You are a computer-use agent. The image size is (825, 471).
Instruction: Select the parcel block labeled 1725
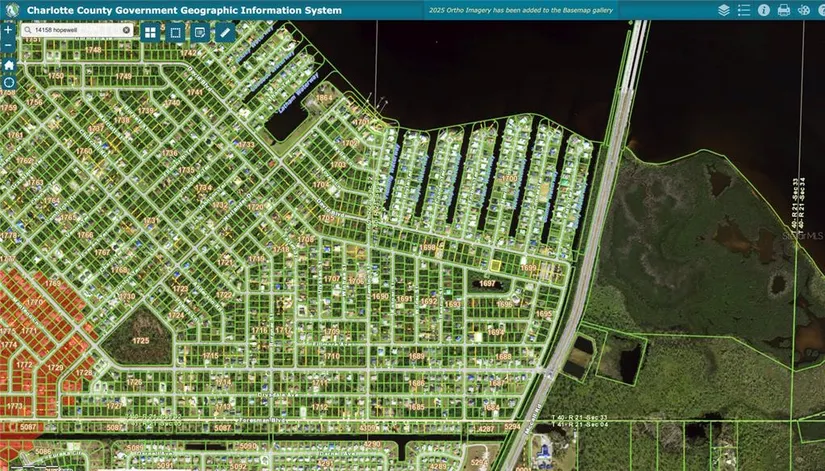point(140,340)
